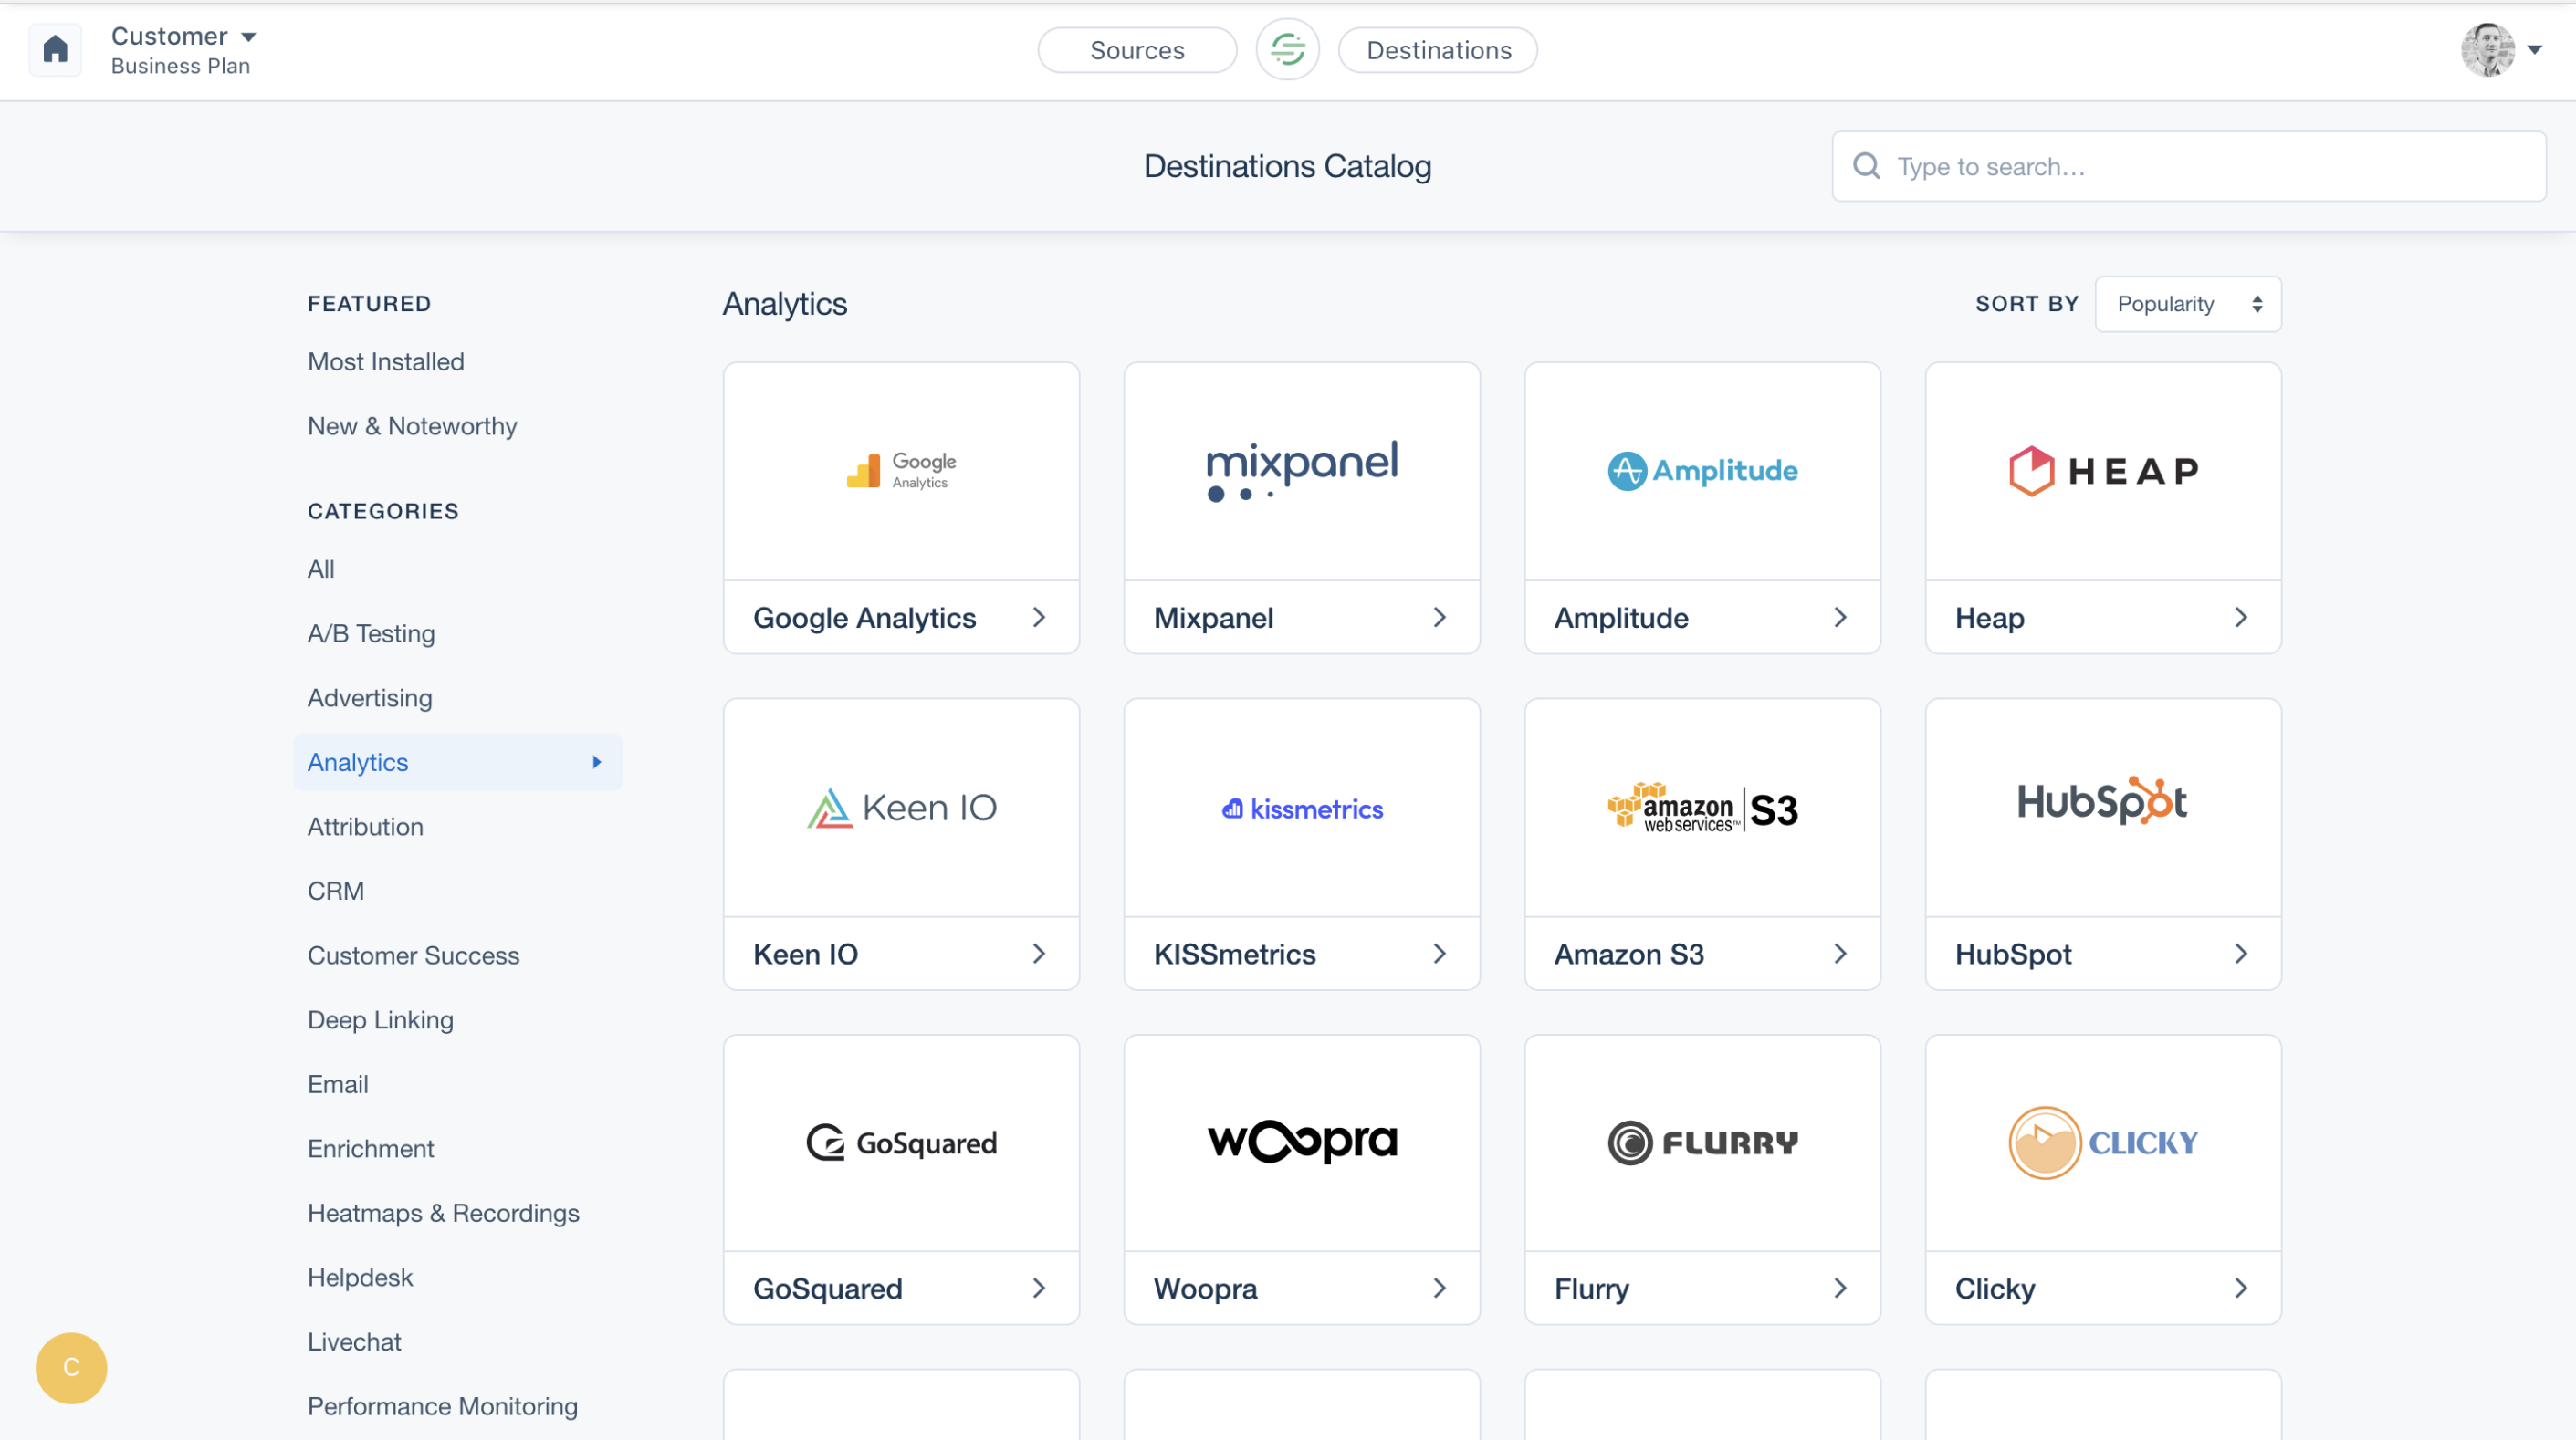The height and width of the screenshot is (1440, 2576).
Task: Select the A/B Testing category
Action: click(x=371, y=634)
